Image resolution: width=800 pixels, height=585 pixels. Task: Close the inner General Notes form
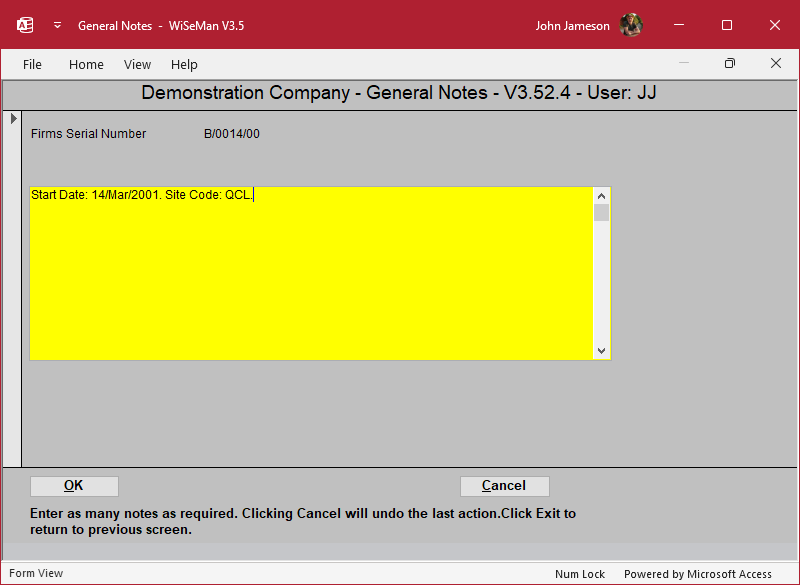pos(775,63)
